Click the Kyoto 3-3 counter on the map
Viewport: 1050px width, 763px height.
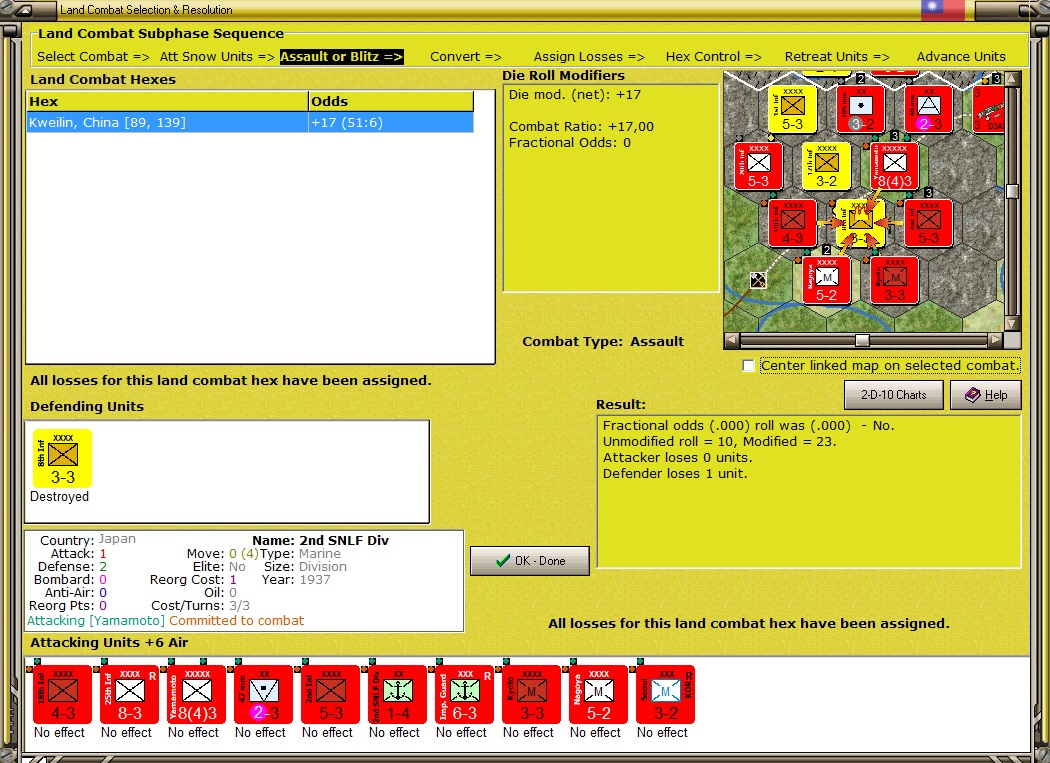pyautogui.click(x=895, y=280)
